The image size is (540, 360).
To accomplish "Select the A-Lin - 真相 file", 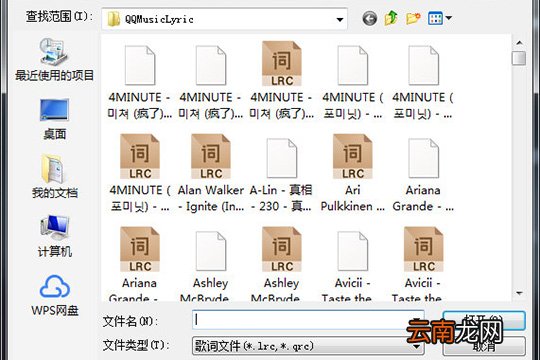I will pos(281,176).
